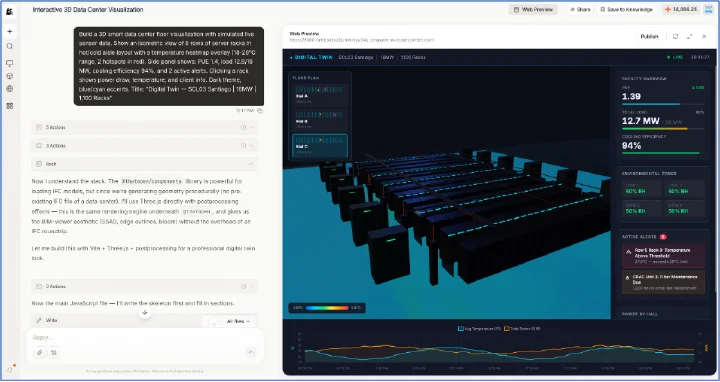The image size is (720, 382).
Task: Close the web preview panel
Action: click(x=704, y=36)
